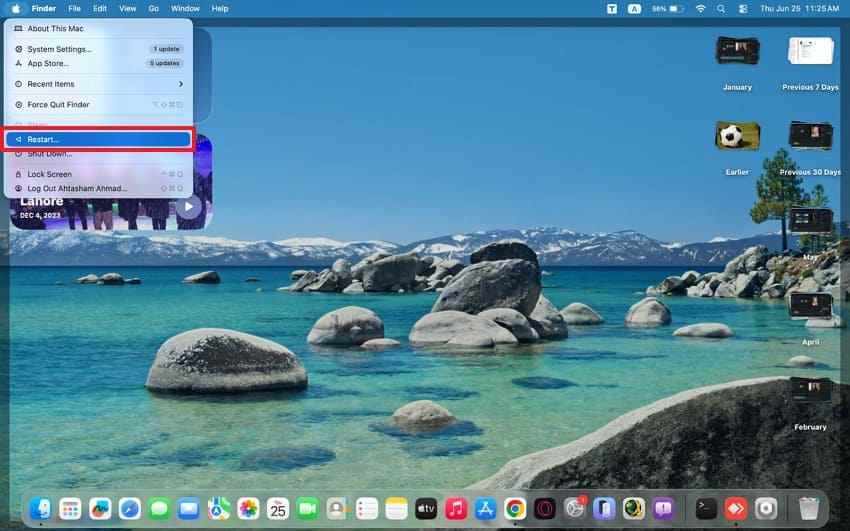Open gray Screenshot app in Dock
This screenshot has width=850, height=531.
click(x=765, y=509)
